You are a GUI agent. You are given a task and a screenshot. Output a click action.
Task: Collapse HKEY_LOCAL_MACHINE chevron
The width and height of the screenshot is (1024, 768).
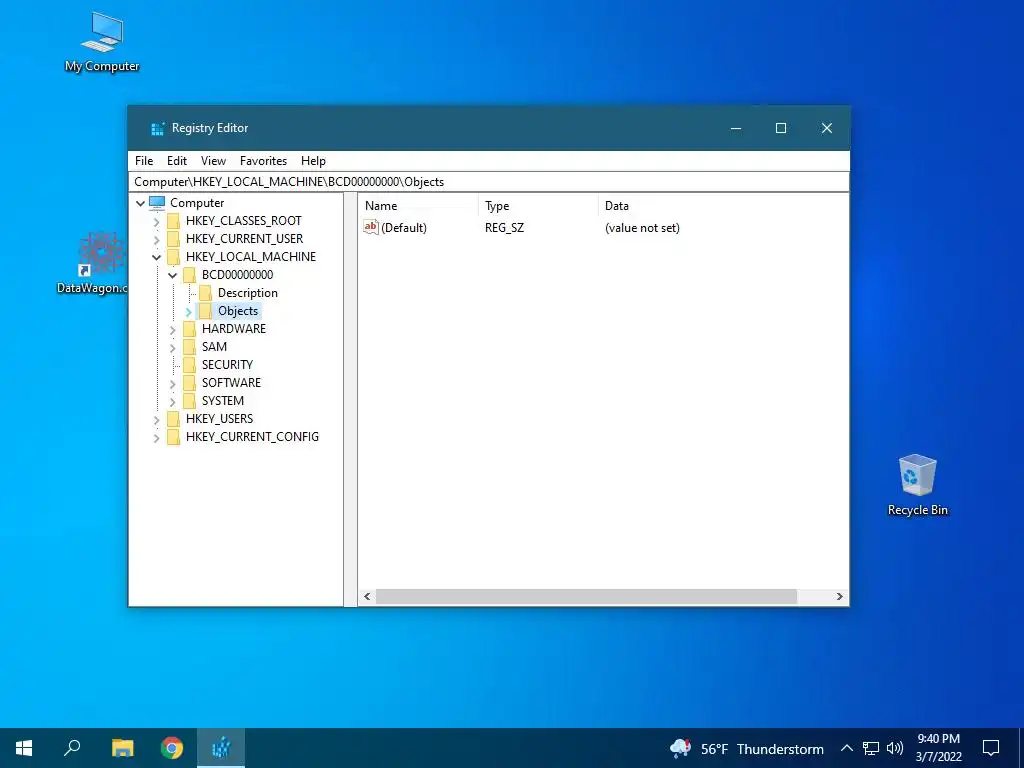(156, 257)
